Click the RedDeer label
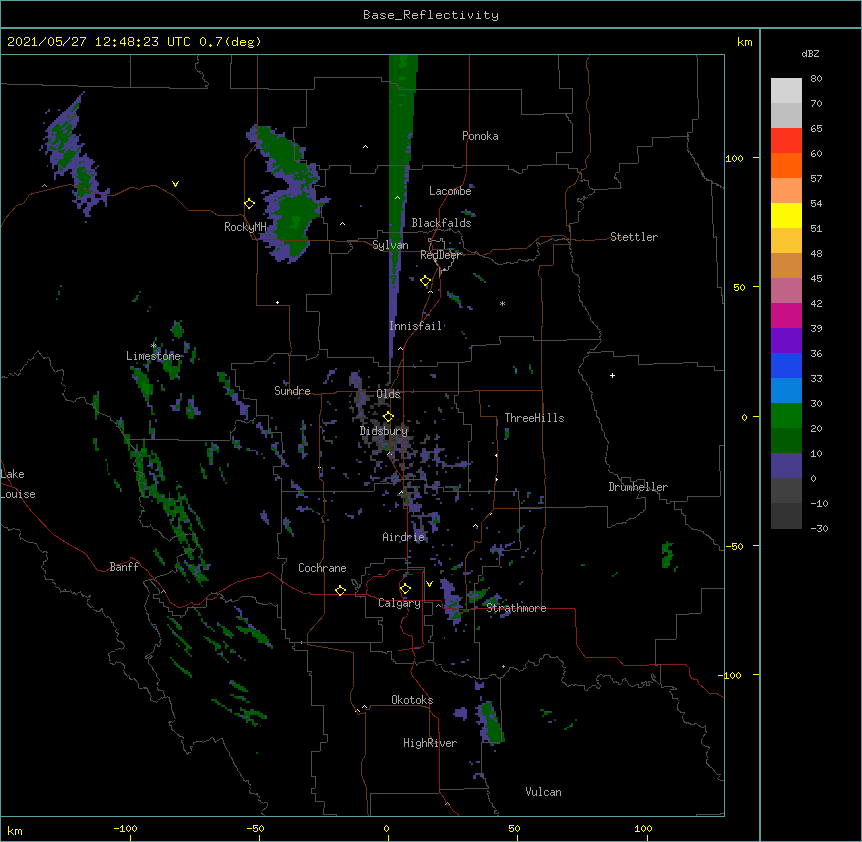Image resolution: width=862 pixels, height=842 pixels. pyautogui.click(x=440, y=255)
